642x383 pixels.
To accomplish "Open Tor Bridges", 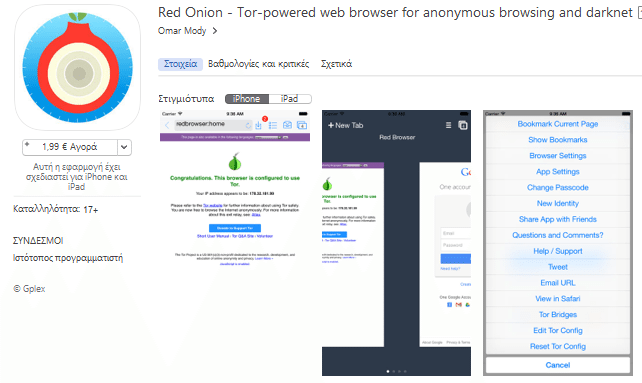I will (558, 315).
